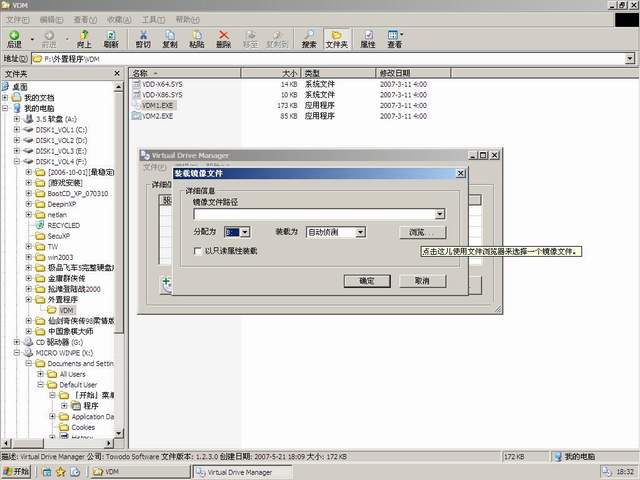This screenshot has width=640, height=480.
Task: Open the drive letter (分配为) dropdown
Action: pos(245,232)
